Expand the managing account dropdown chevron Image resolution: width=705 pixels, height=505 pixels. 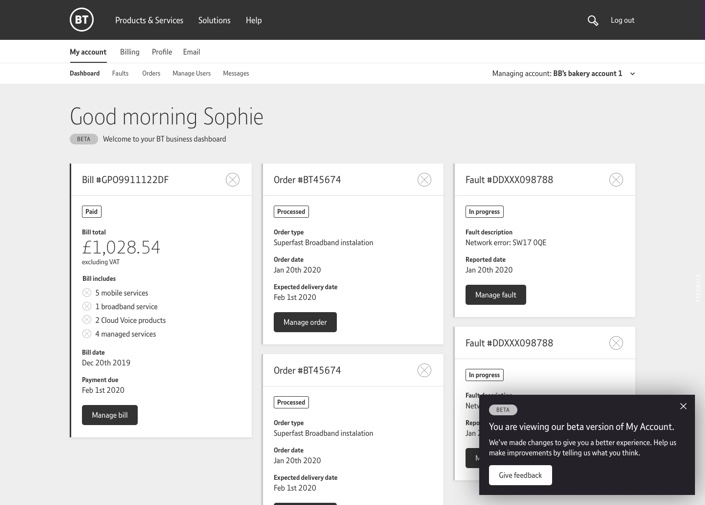tap(633, 74)
